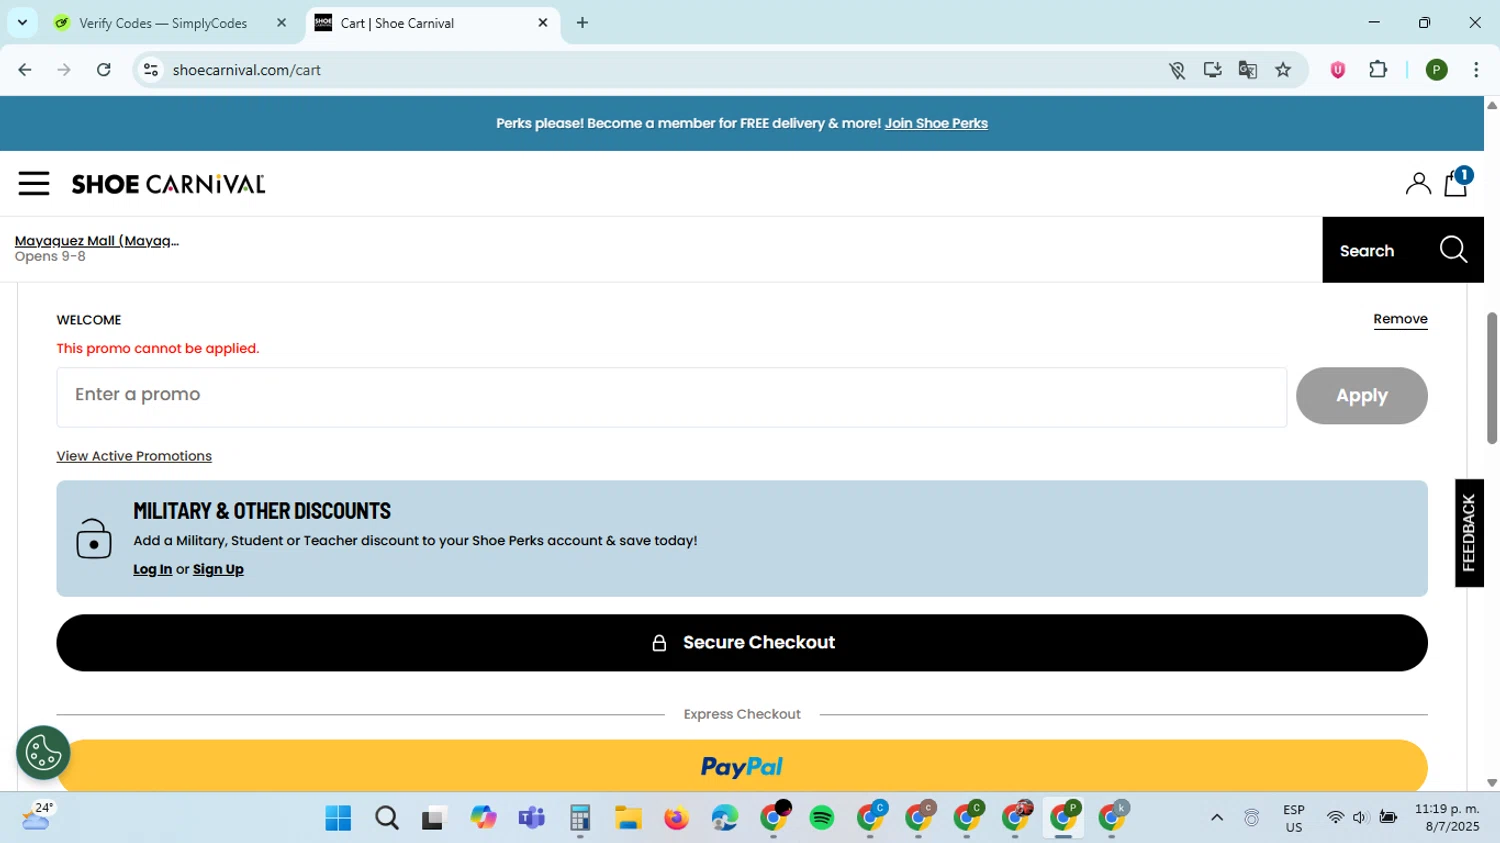This screenshot has height=843, width=1500.
Task: Open Windows taskbar search
Action: (x=387, y=818)
